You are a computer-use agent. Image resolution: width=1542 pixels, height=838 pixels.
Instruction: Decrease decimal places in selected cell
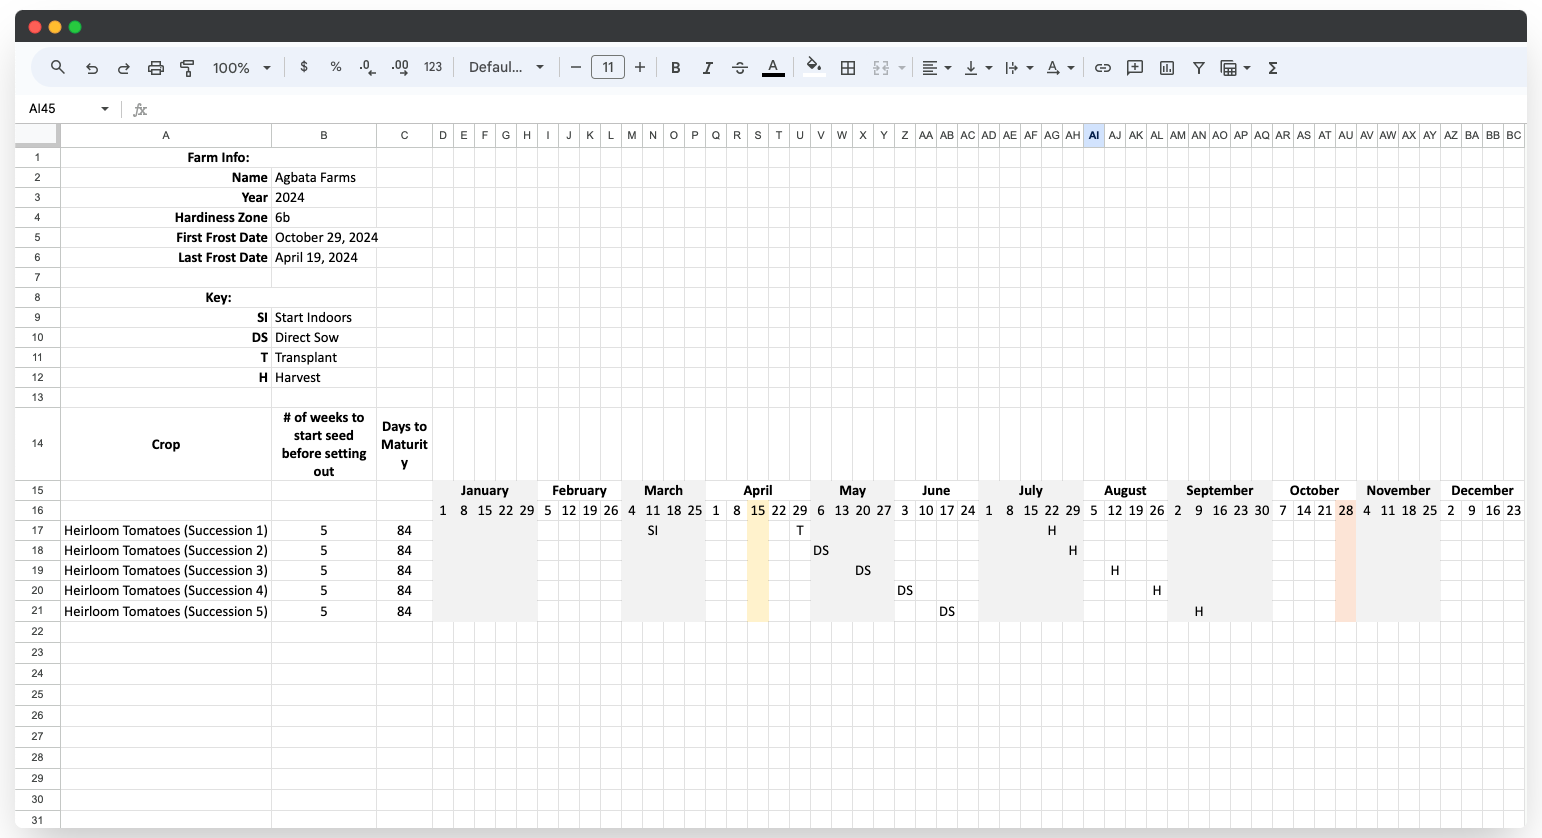[x=367, y=67]
